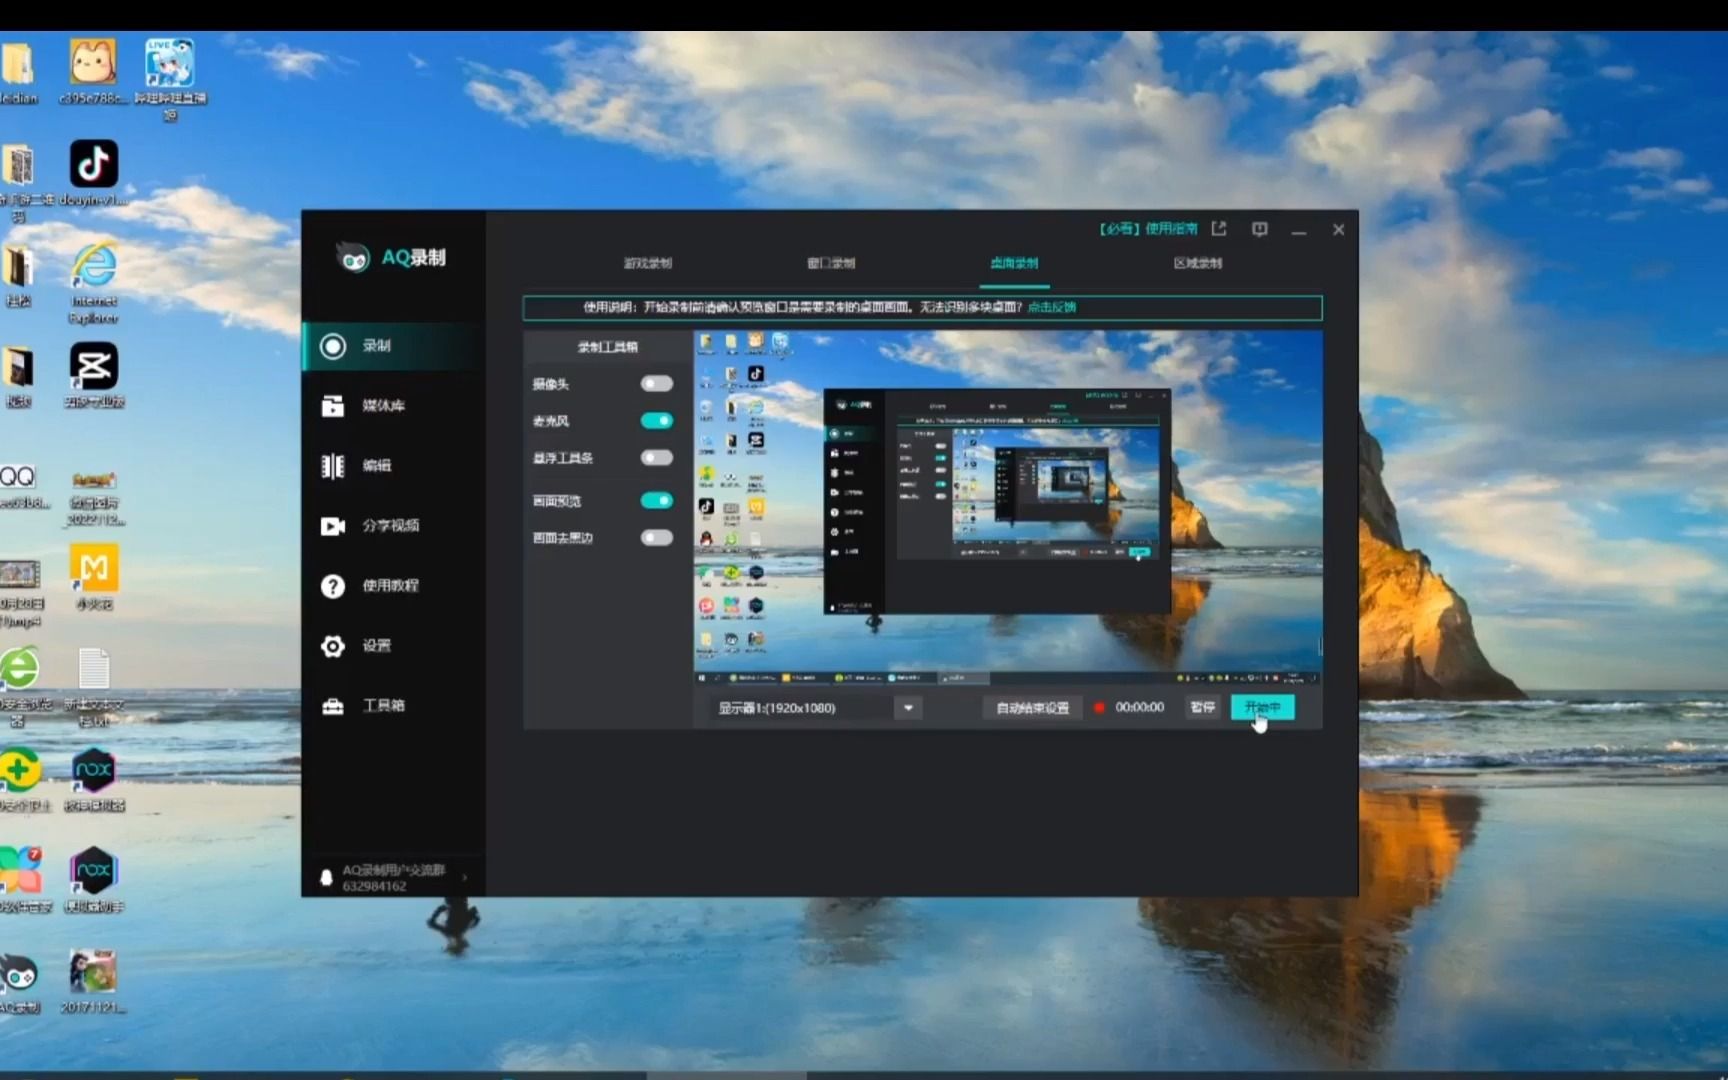Viewport: 1728px width, 1080px height.
Task: Click the 暂停 pause button
Action: pyautogui.click(x=1203, y=708)
